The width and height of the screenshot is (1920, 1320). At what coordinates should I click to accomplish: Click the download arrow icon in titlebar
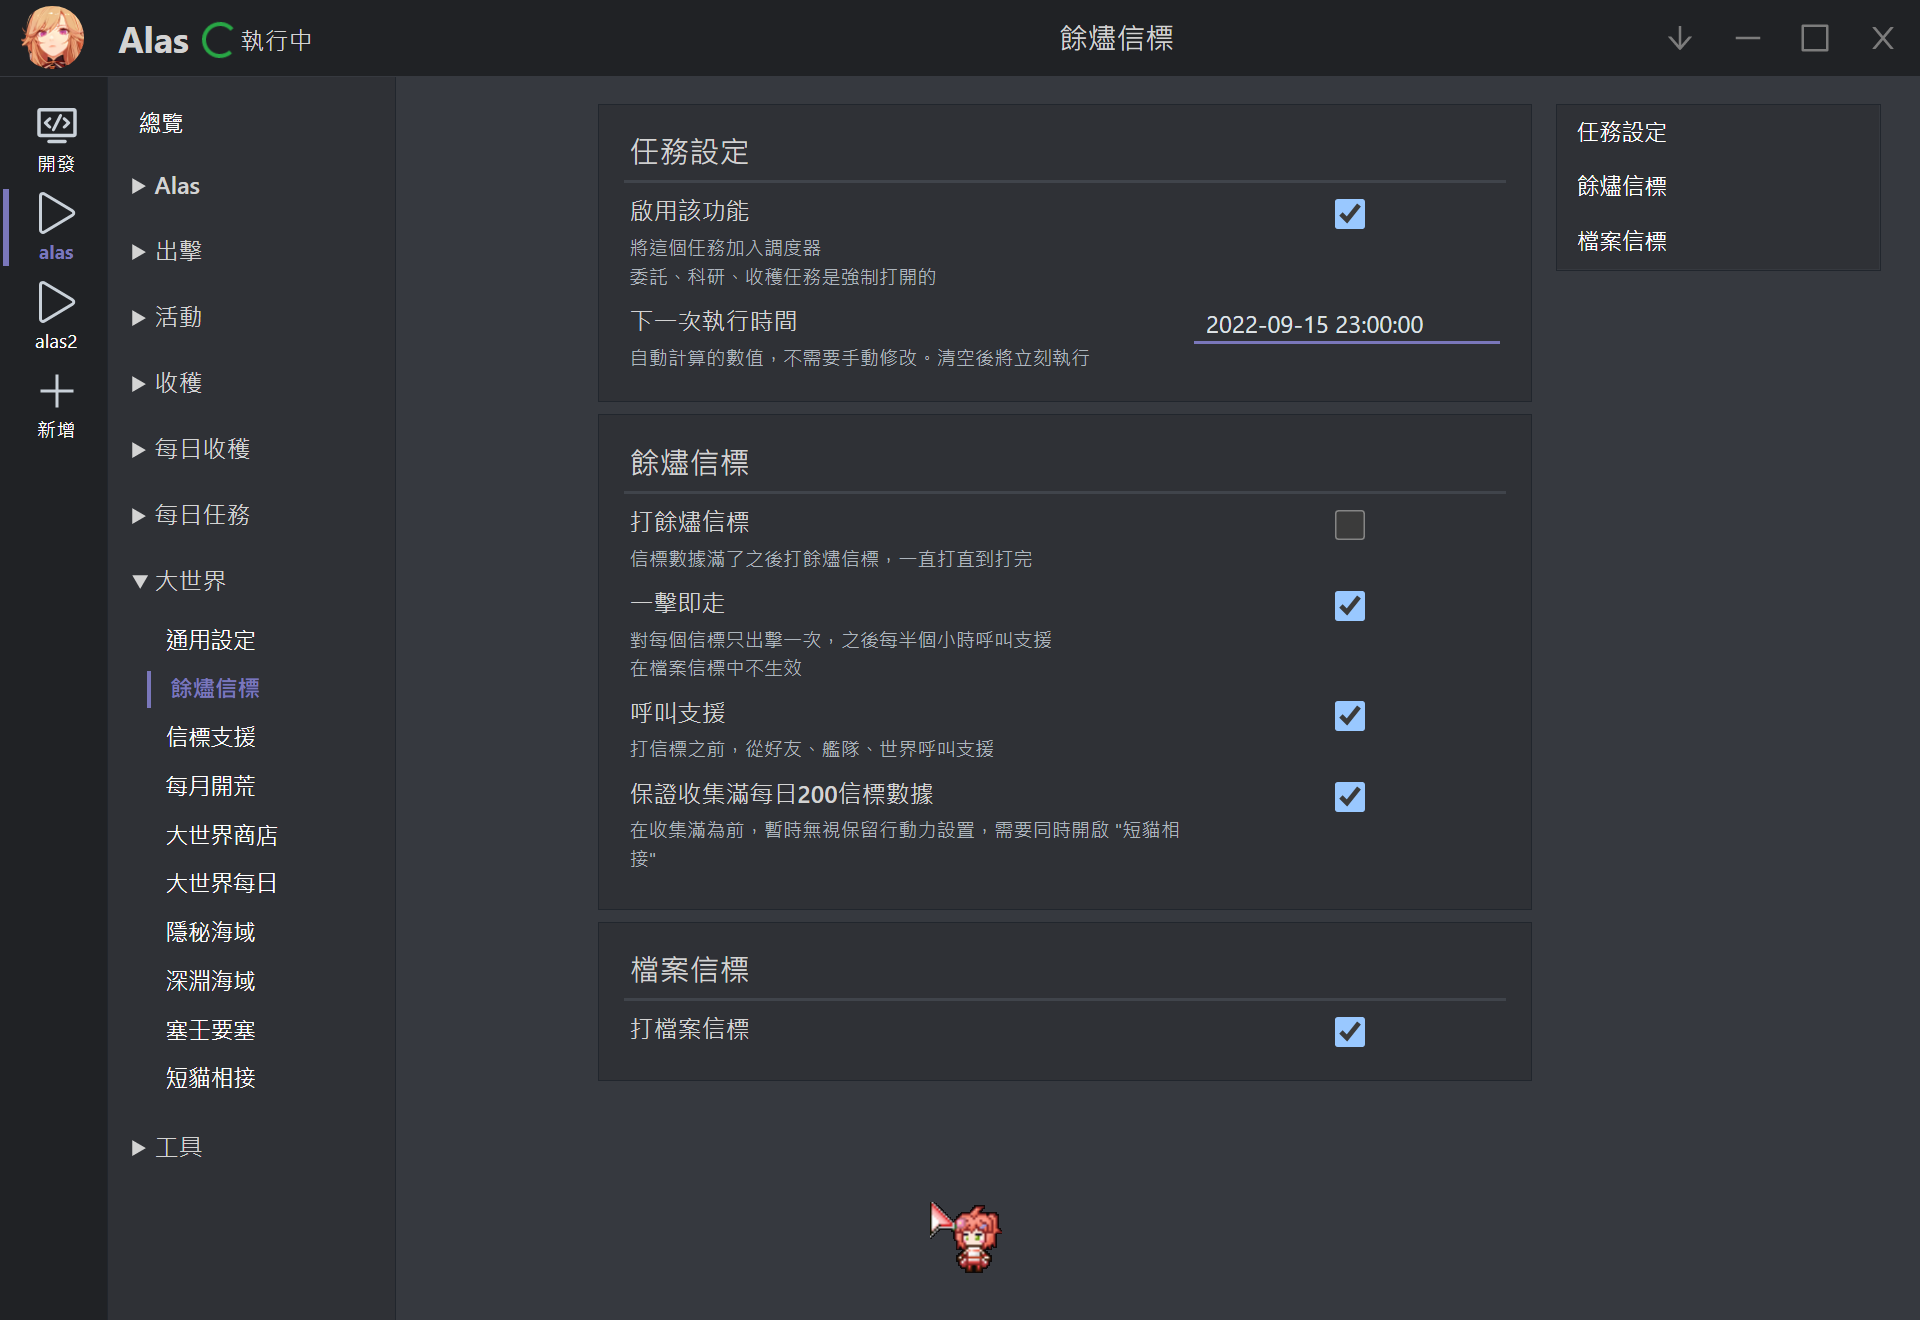click(x=1679, y=38)
